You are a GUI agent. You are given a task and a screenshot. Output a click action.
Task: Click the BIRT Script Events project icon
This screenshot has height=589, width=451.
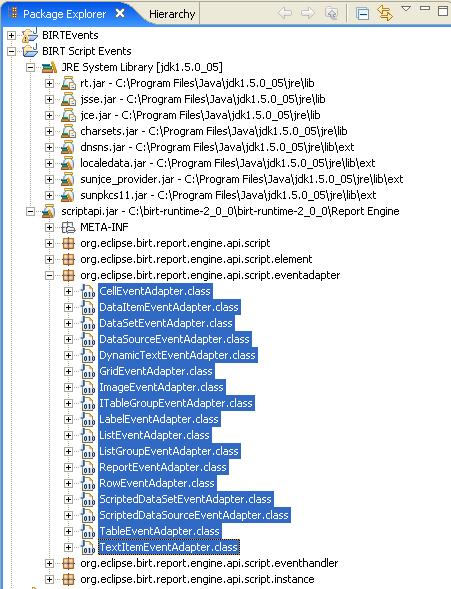pos(30,51)
